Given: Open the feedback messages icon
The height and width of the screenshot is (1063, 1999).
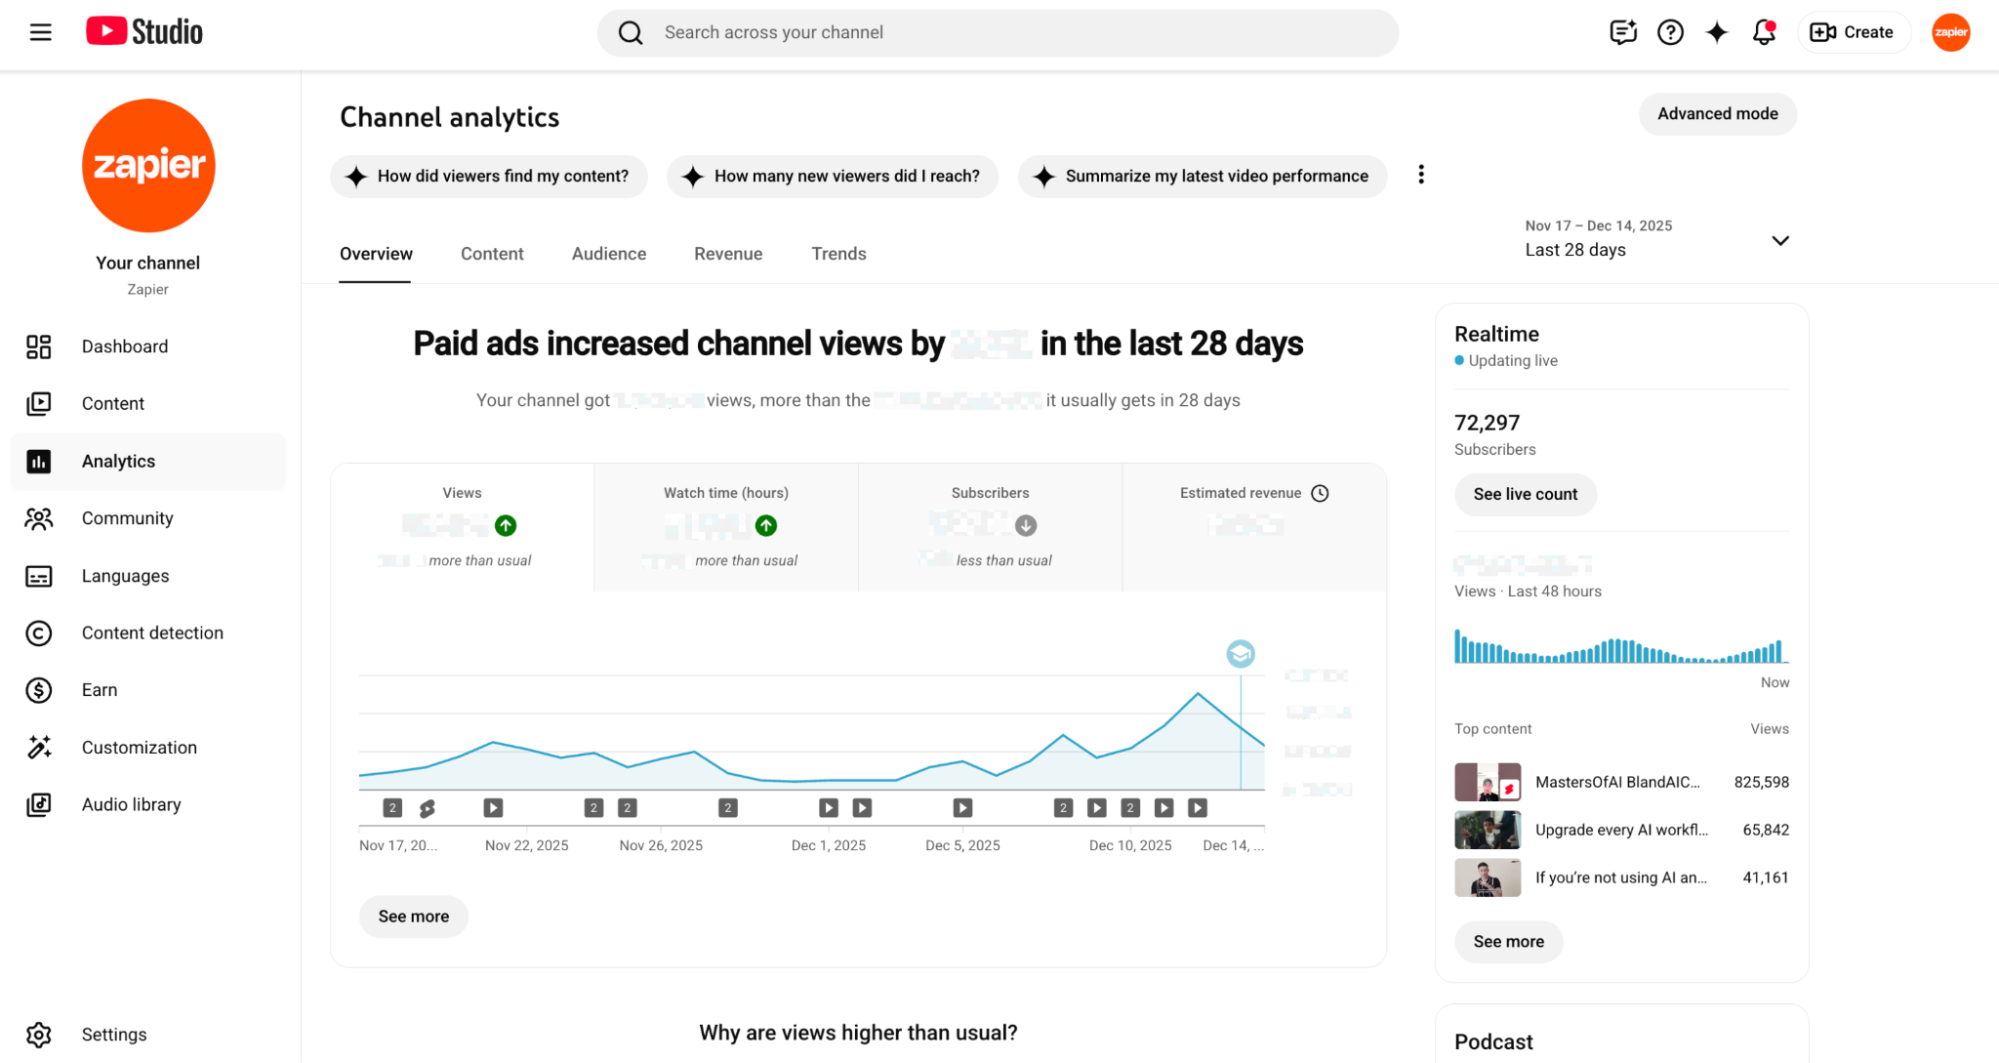Looking at the screenshot, I should click(1622, 31).
